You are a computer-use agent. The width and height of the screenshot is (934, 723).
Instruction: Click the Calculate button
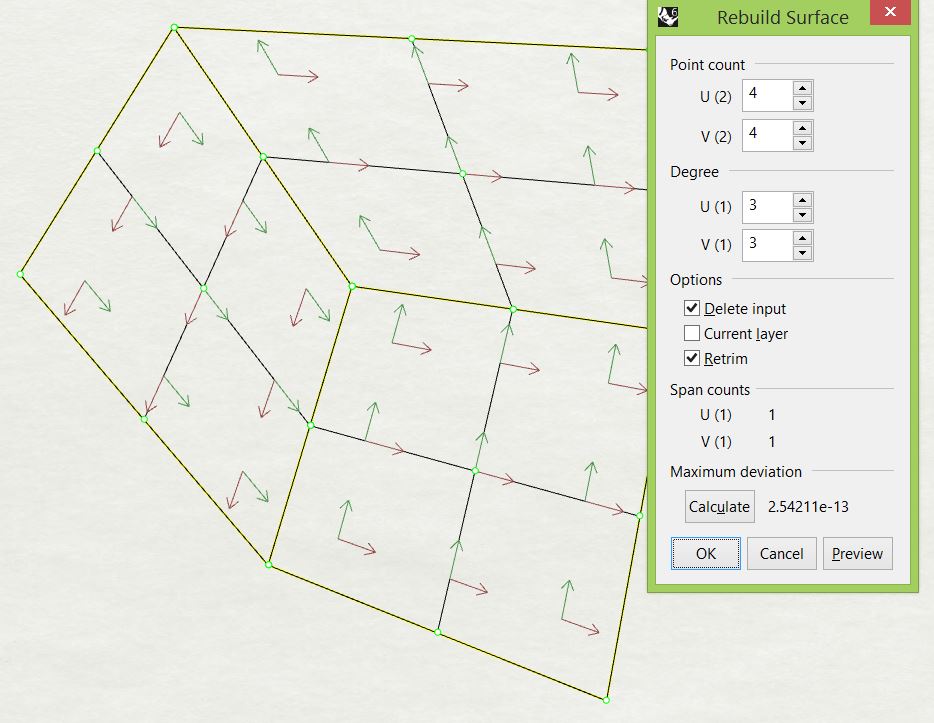click(720, 507)
